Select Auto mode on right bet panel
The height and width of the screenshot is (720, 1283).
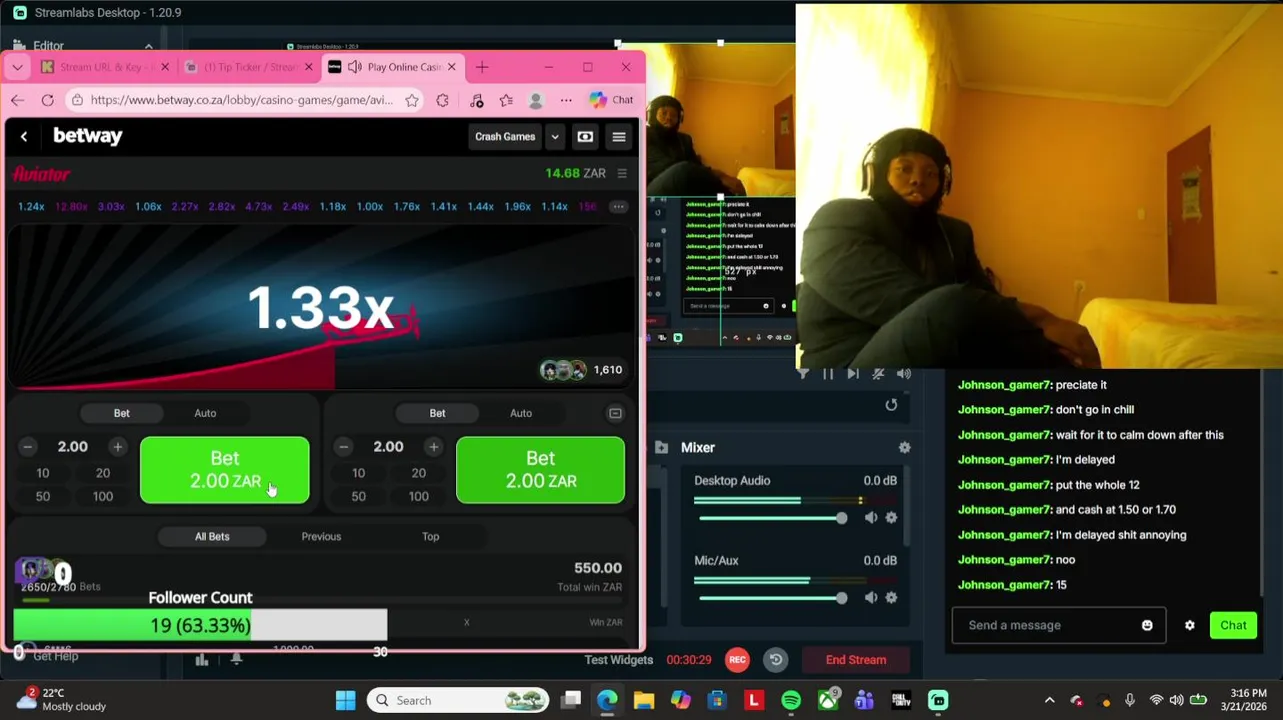click(x=521, y=413)
